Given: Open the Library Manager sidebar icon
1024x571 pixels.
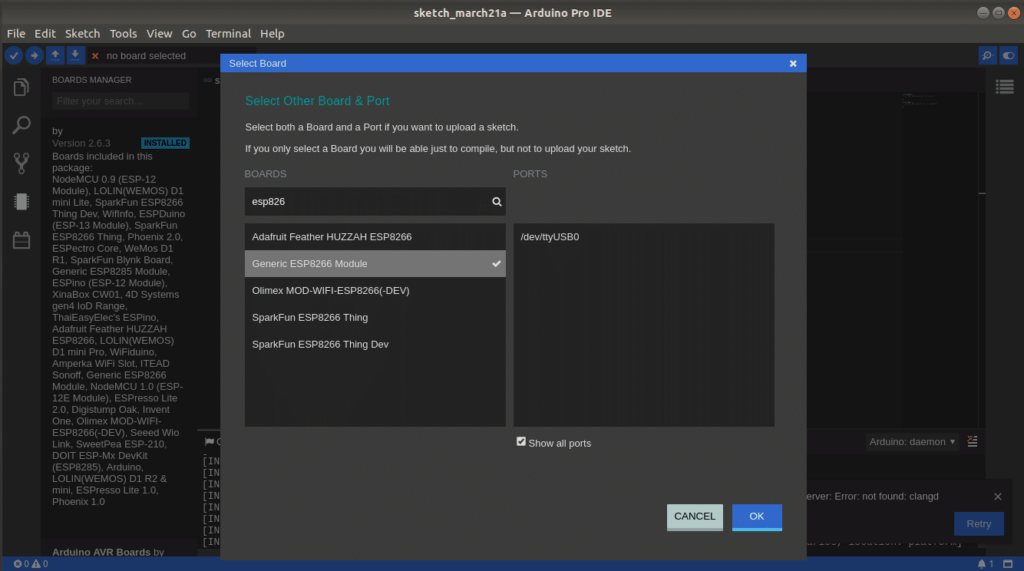Looking at the screenshot, I should (x=21, y=240).
